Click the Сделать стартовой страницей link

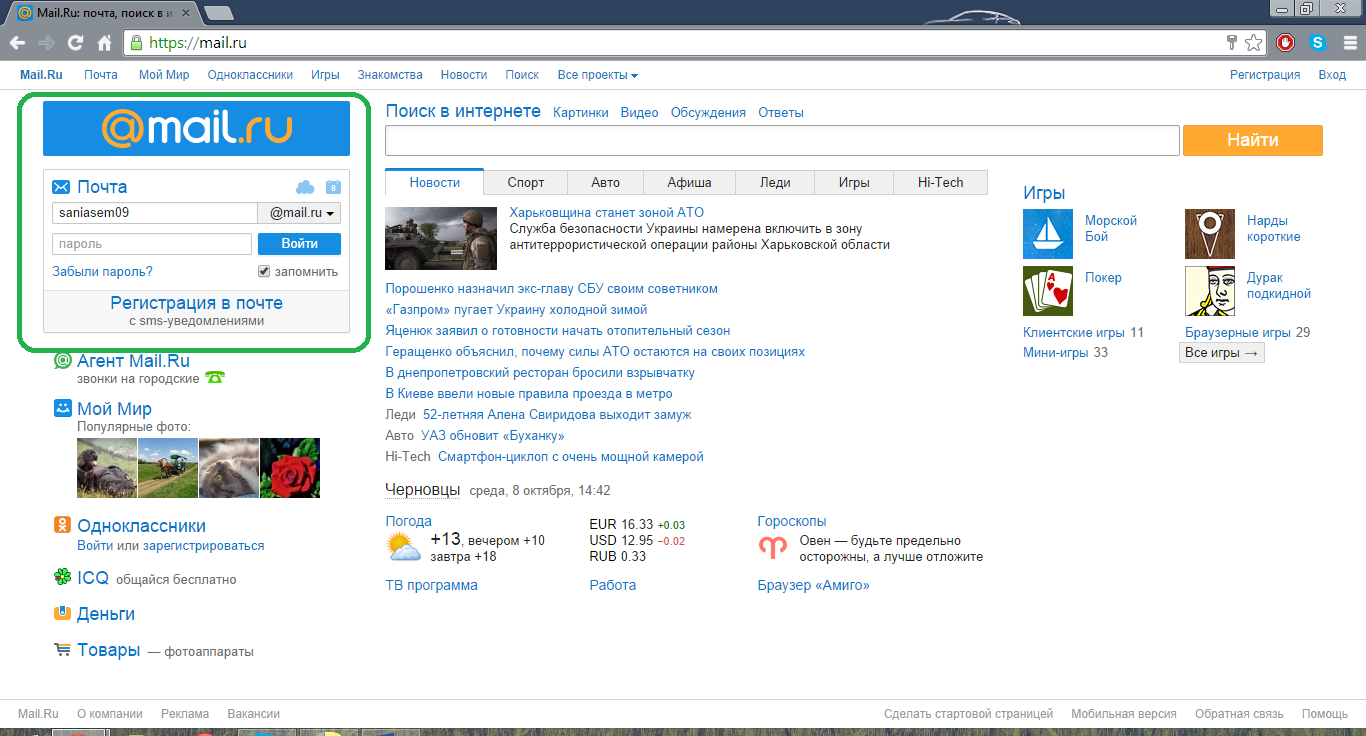click(969, 714)
